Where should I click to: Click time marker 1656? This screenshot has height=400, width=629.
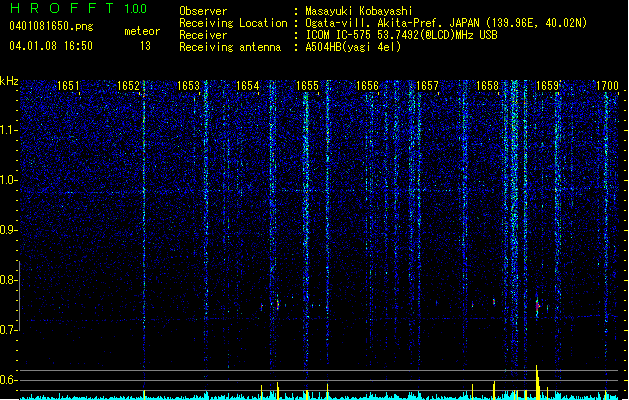click(x=367, y=85)
